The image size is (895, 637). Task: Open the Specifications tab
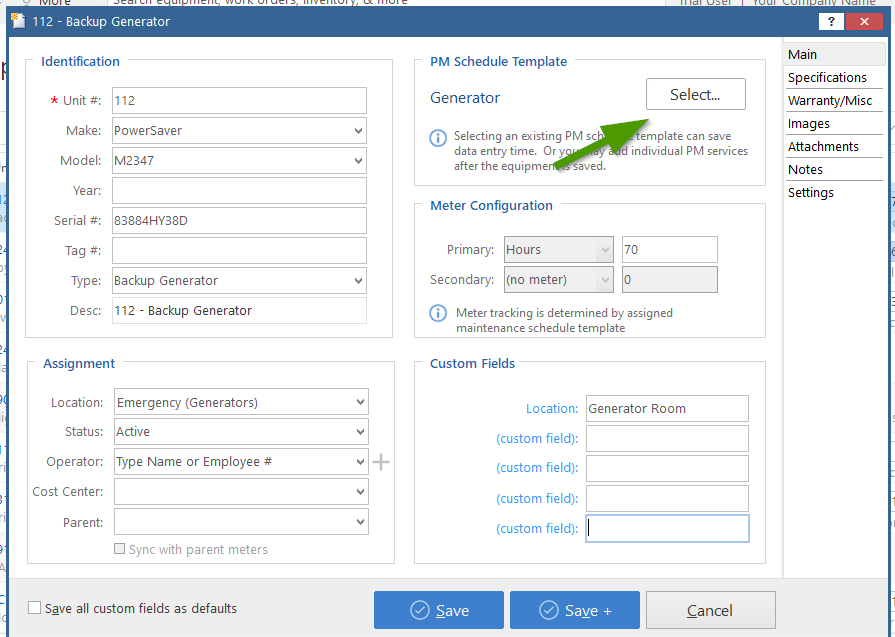coord(834,78)
